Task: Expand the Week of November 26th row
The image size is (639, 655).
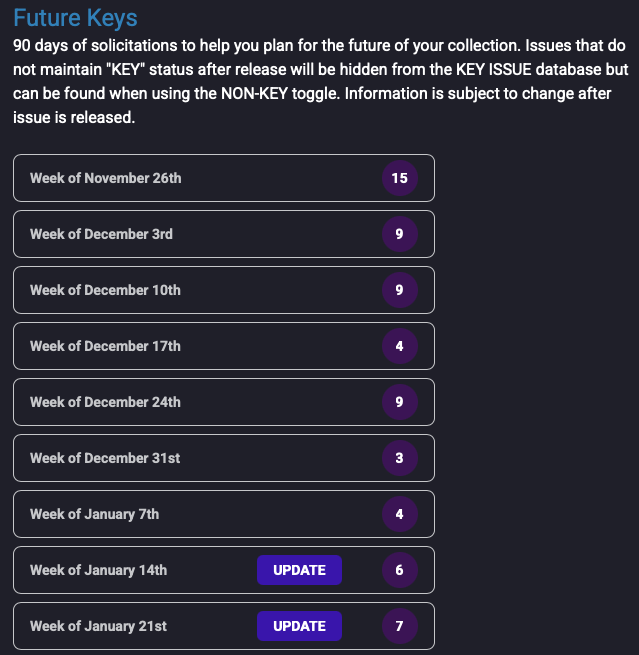Action: [x=105, y=178]
